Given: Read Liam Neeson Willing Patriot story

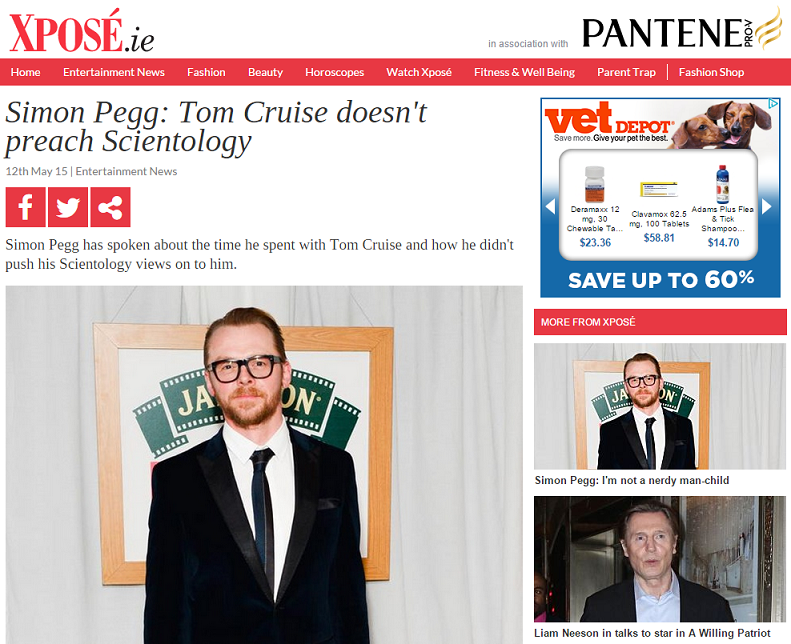Looking at the screenshot, I should pos(652,633).
